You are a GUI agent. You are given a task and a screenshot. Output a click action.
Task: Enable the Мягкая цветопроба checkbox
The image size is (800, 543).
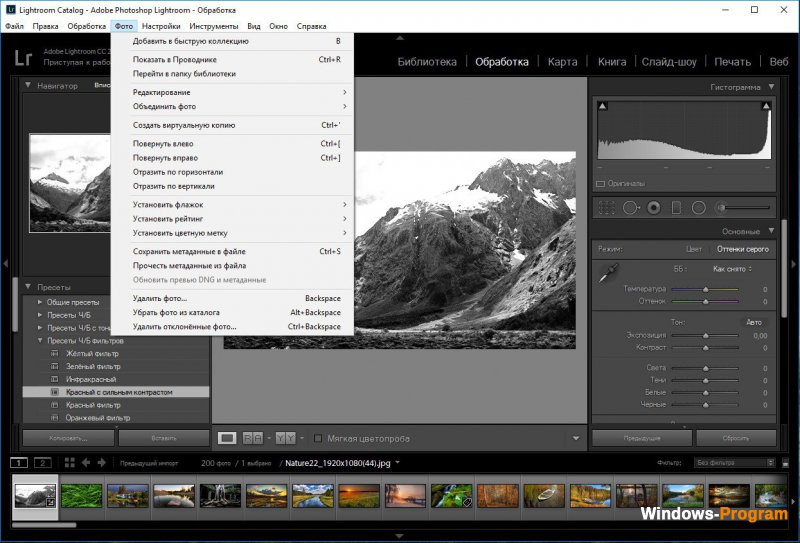(x=318, y=438)
